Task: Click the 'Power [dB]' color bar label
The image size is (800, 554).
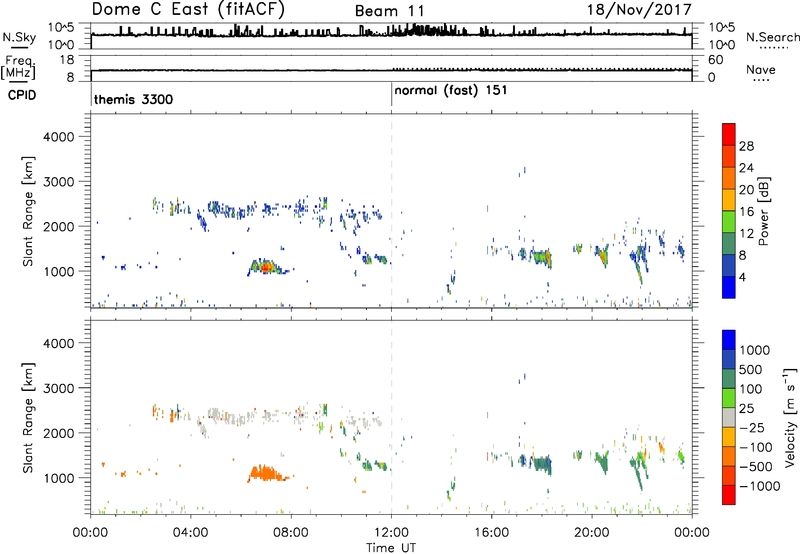Action: [763, 211]
